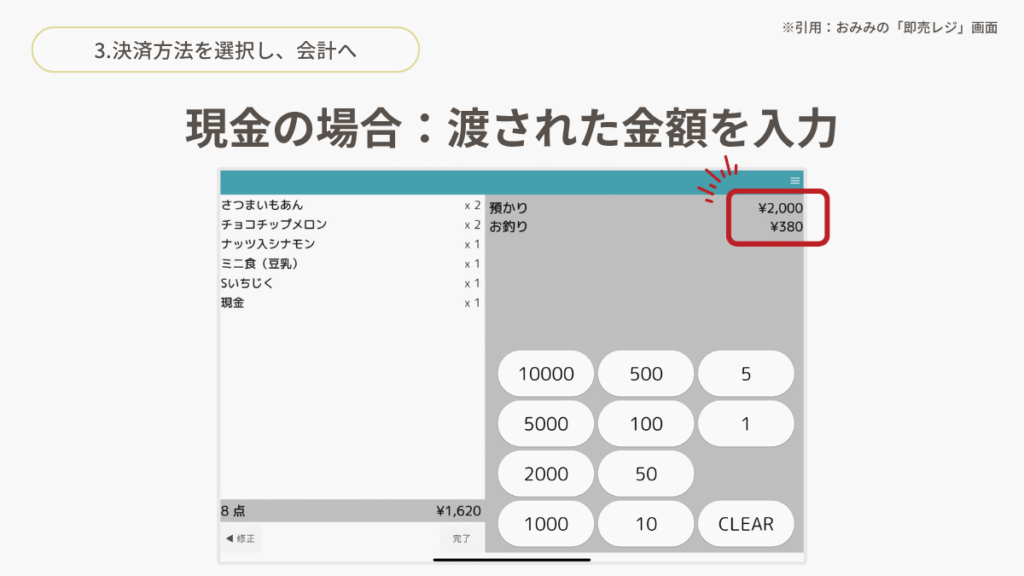Add 100 yen using keypad
This screenshot has height=576, width=1024.
pyautogui.click(x=646, y=424)
